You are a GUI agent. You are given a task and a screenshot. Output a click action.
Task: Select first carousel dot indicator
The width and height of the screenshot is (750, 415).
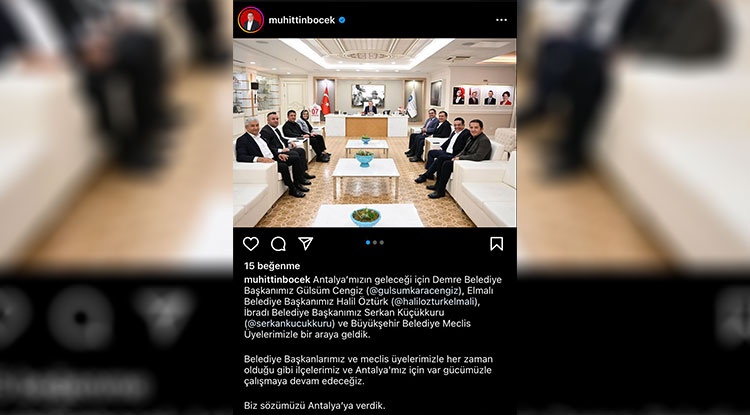(368, 242)
